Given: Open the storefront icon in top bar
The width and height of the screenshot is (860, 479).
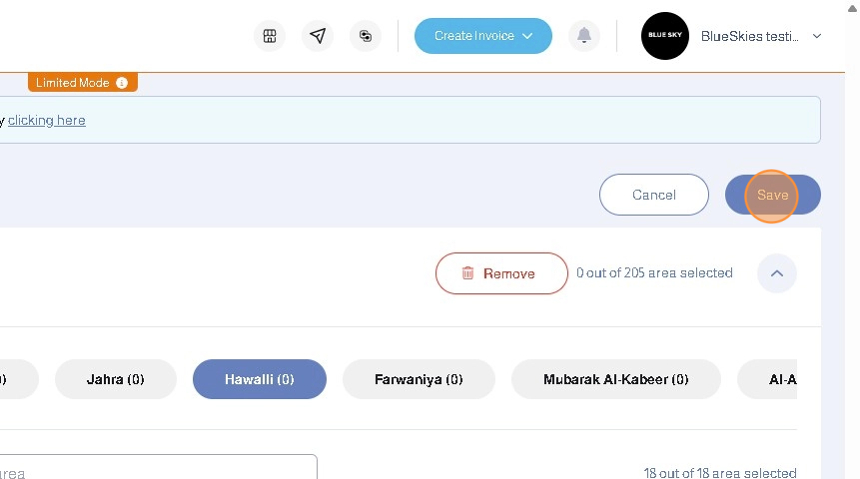Looking at the screenshot, I should click(x=269, y=36).
